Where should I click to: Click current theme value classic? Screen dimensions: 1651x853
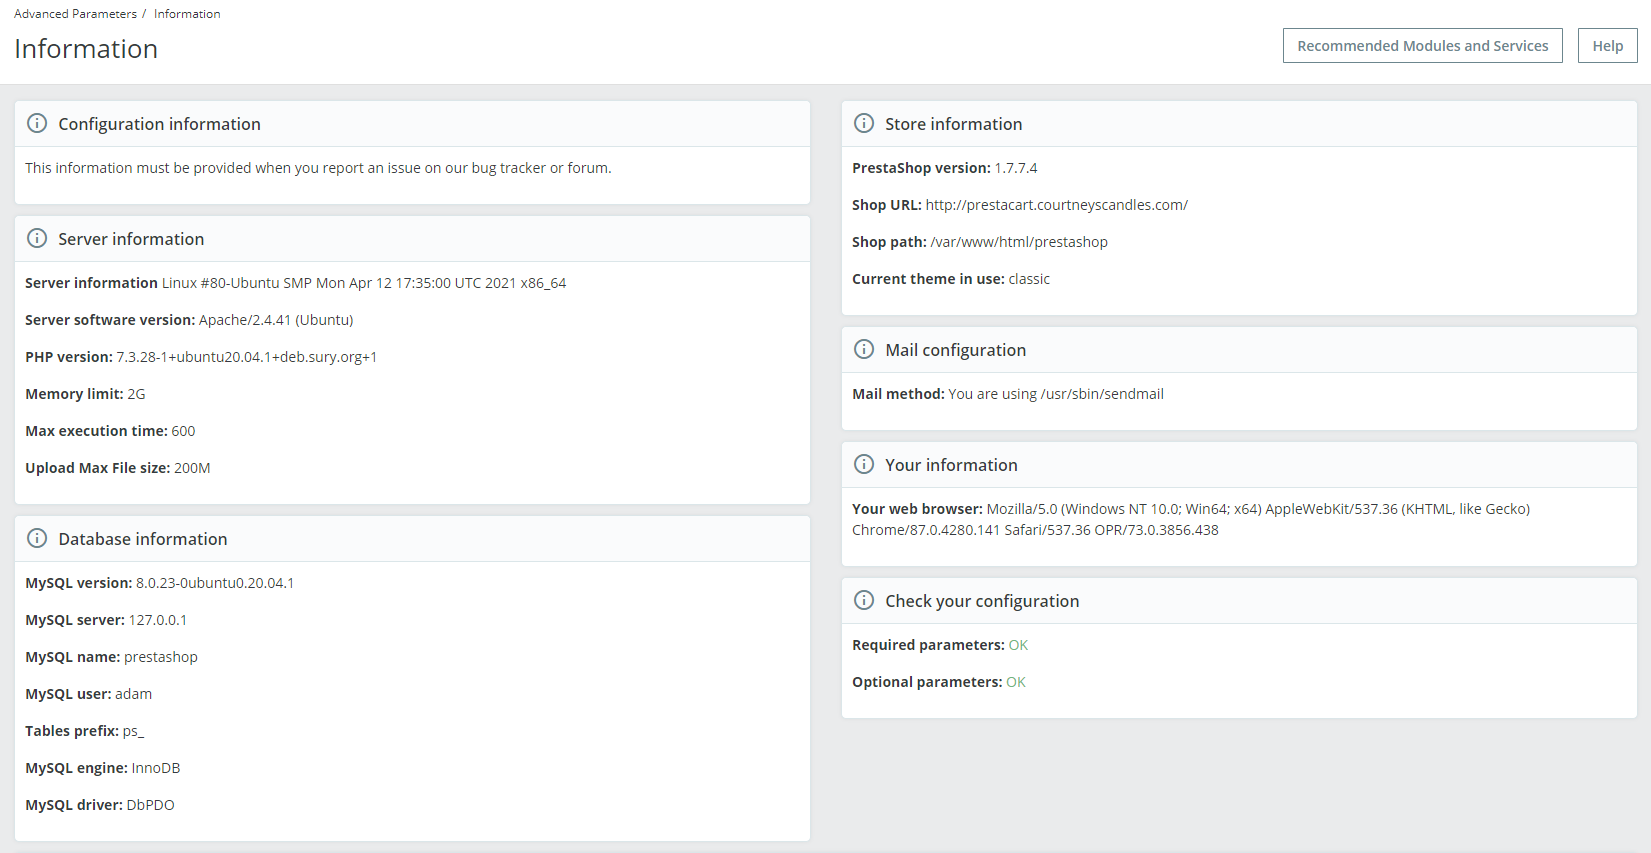[1029, 279]
